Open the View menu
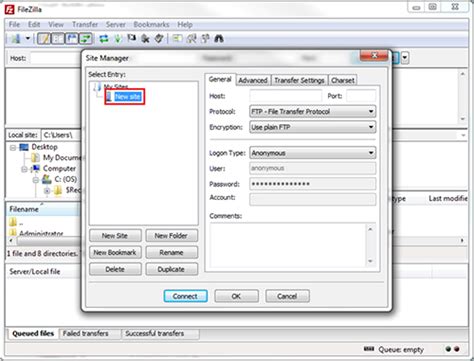 point(56,25)
